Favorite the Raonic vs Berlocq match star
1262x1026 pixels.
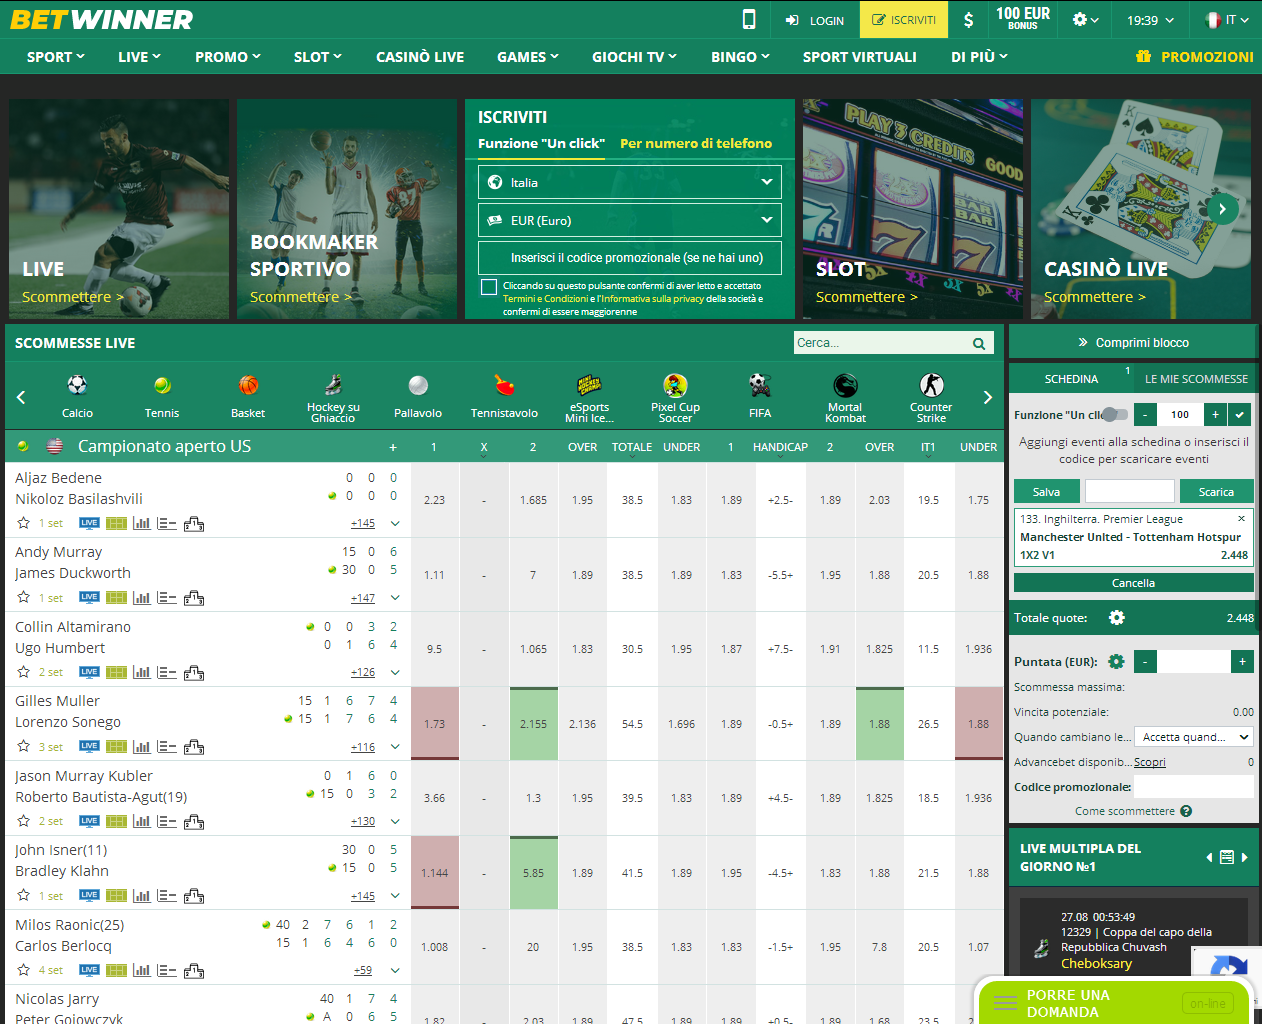click(24, 970)
